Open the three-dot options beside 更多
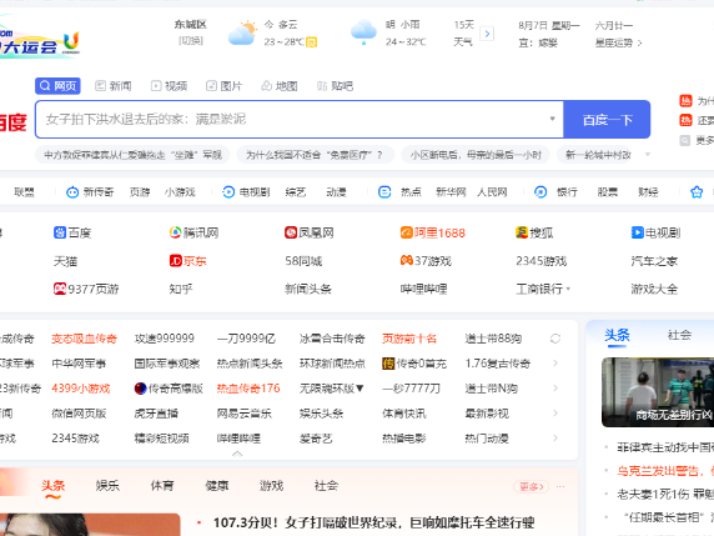Screen dimensions: 714x536 coord(561,486)
